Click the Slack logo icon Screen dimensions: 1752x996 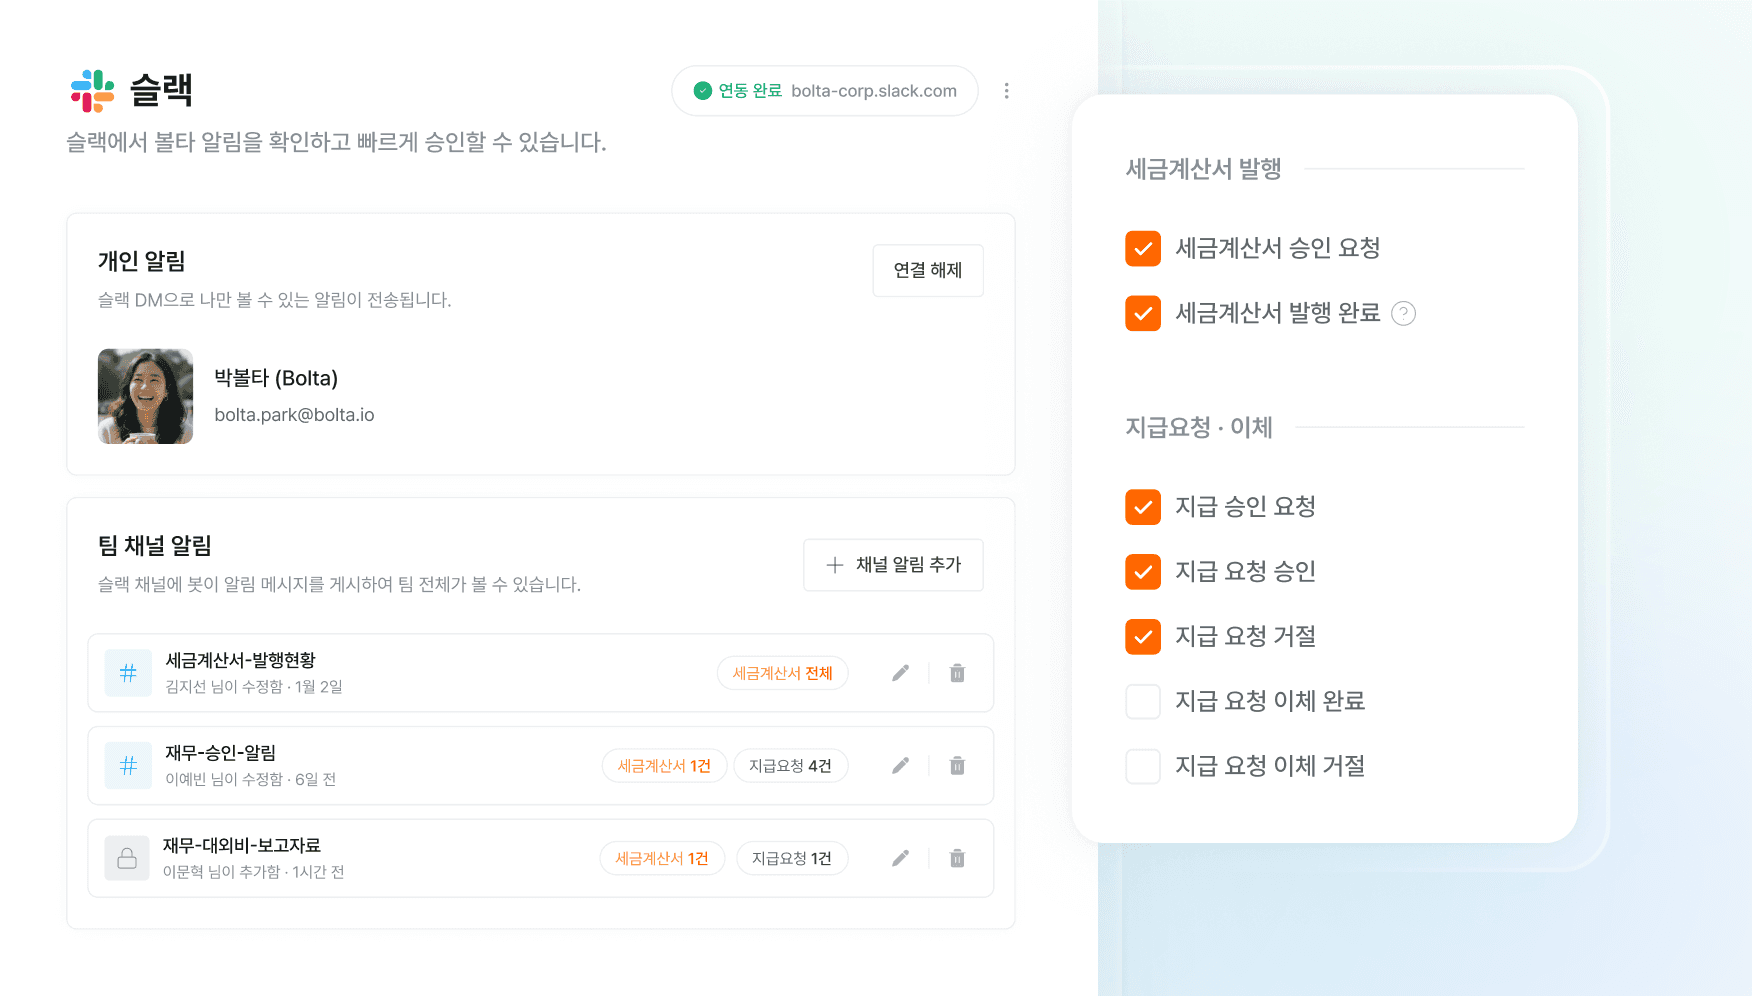tap(92, 91)
